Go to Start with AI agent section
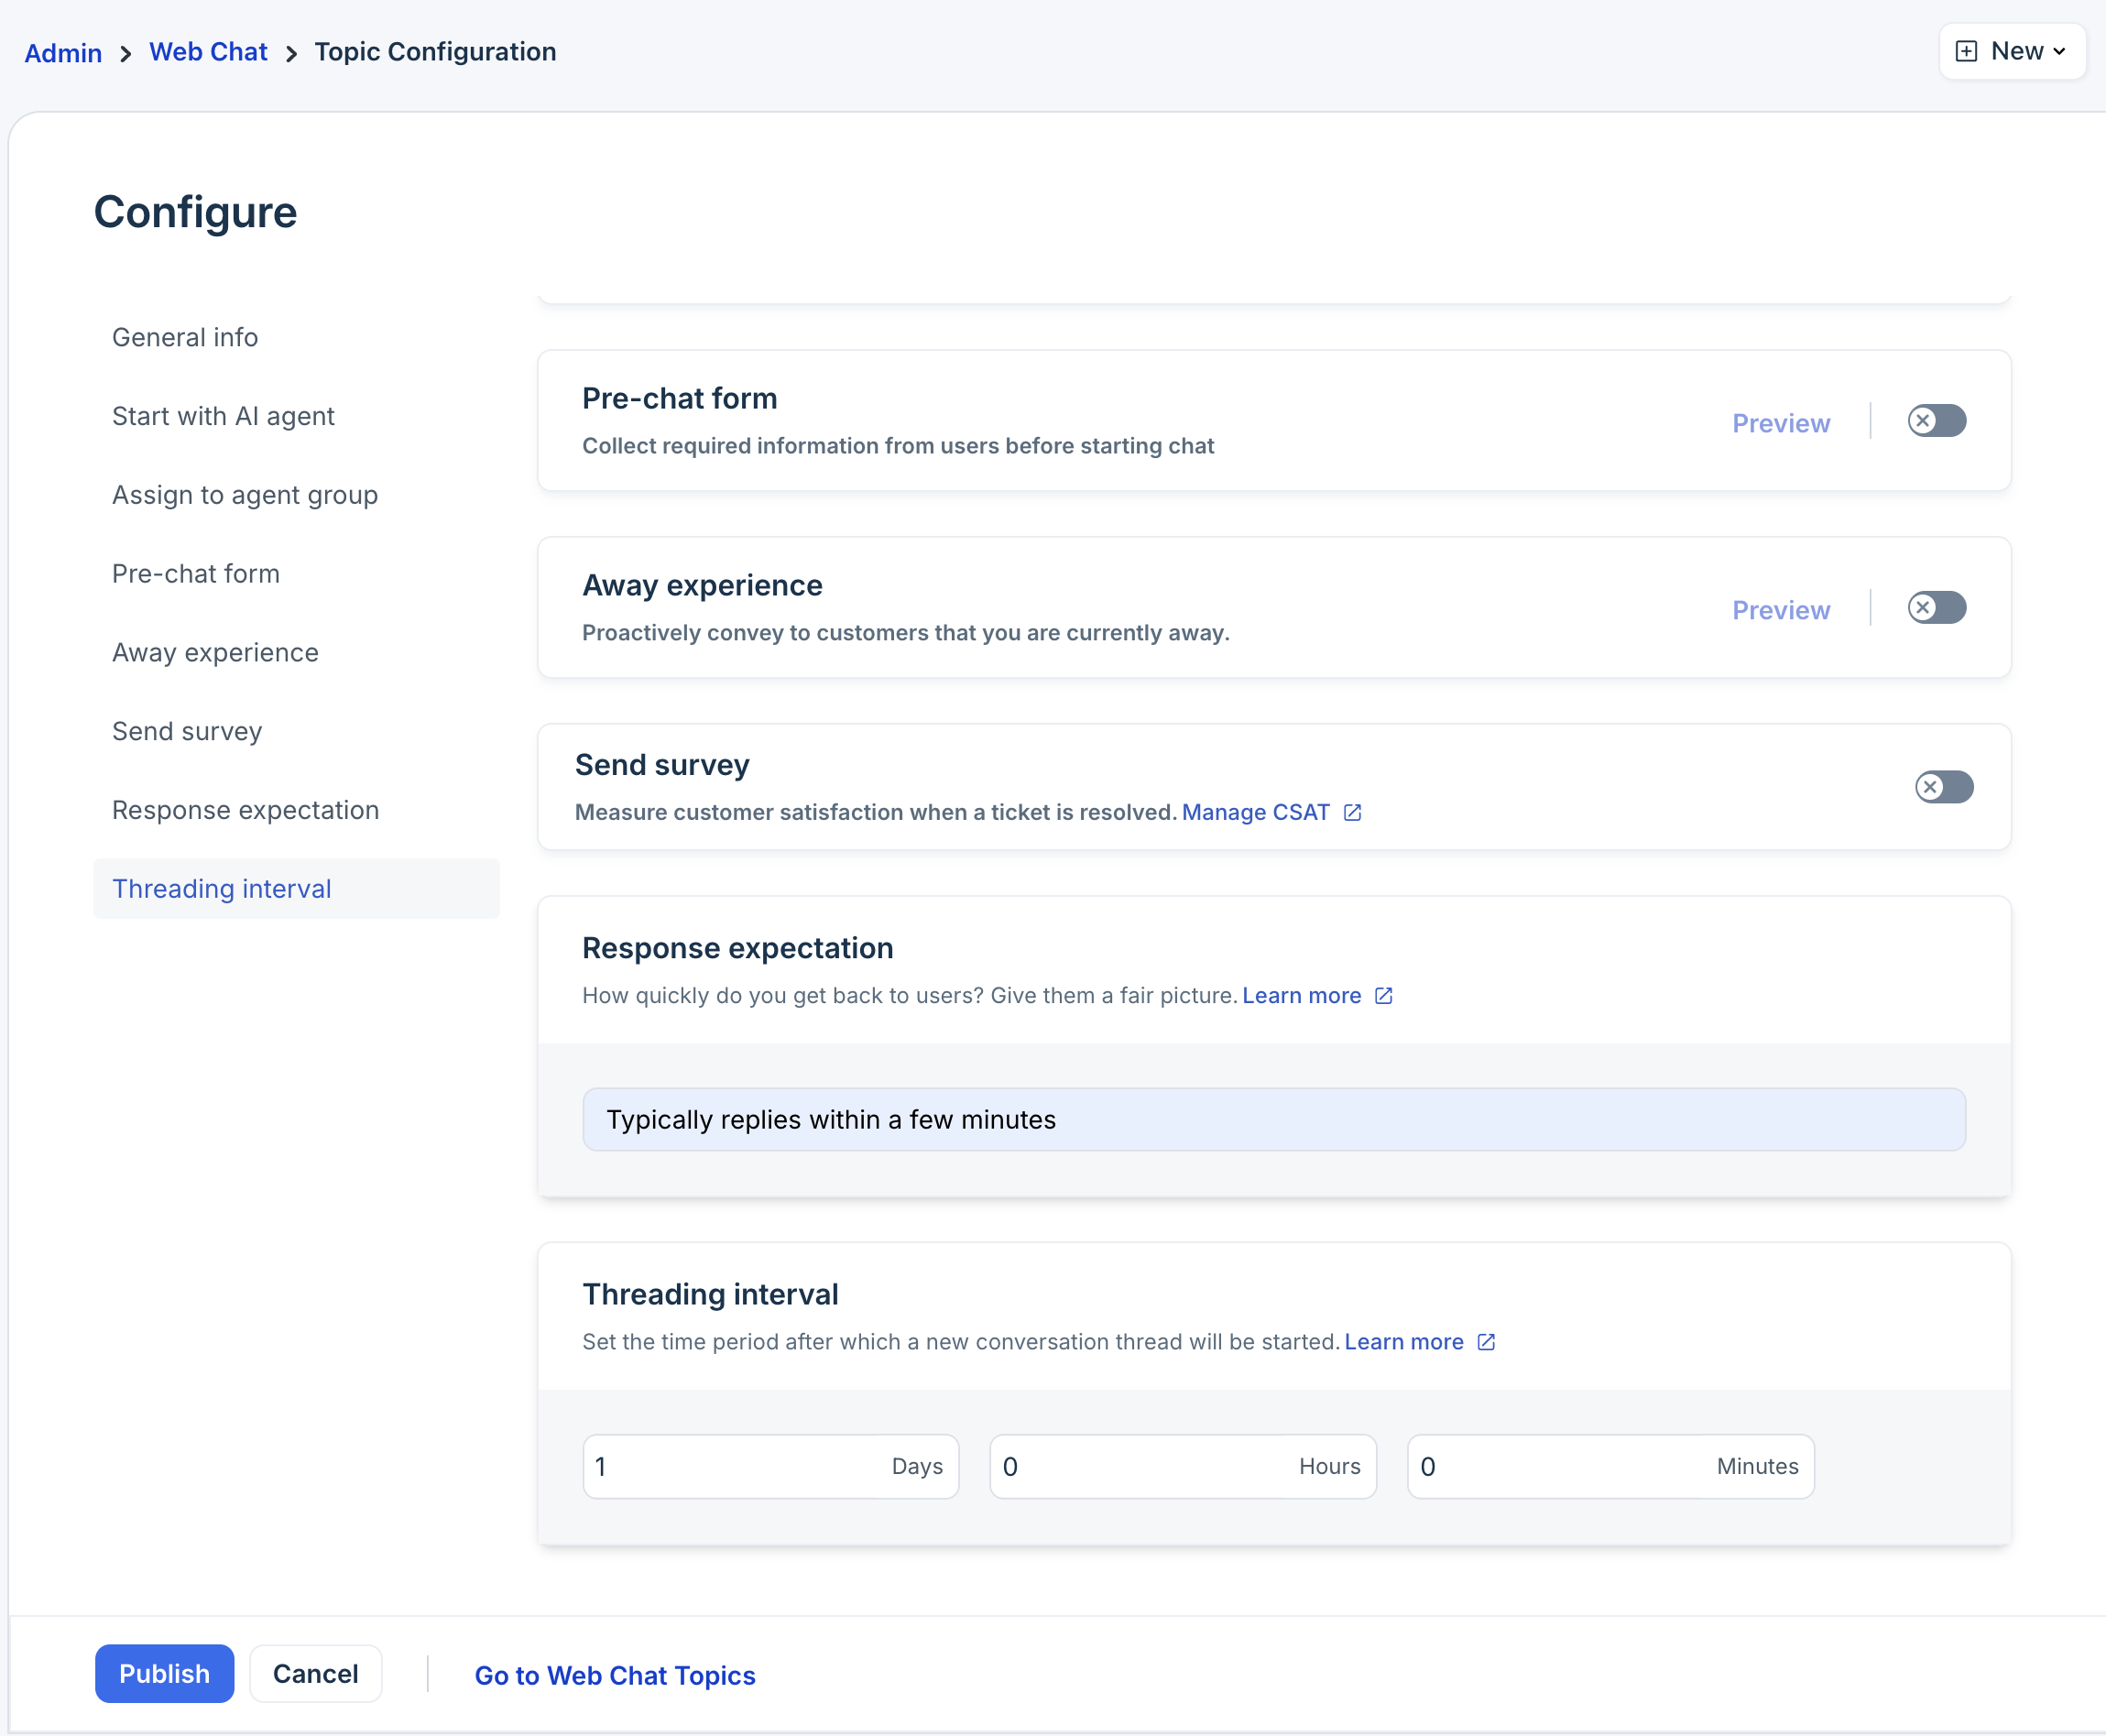Image resolution: width=2106 pixels, height=1736 pixels. [223, 416]
